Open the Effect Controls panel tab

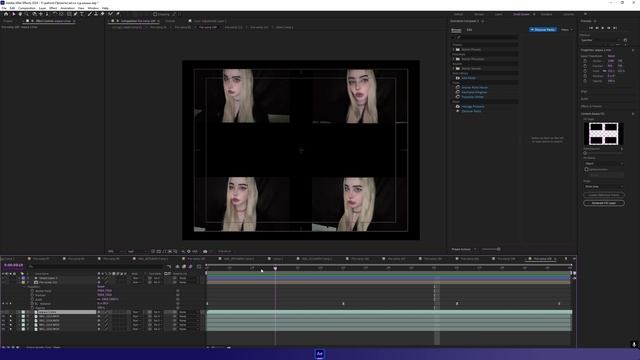(x=53, y=21)
